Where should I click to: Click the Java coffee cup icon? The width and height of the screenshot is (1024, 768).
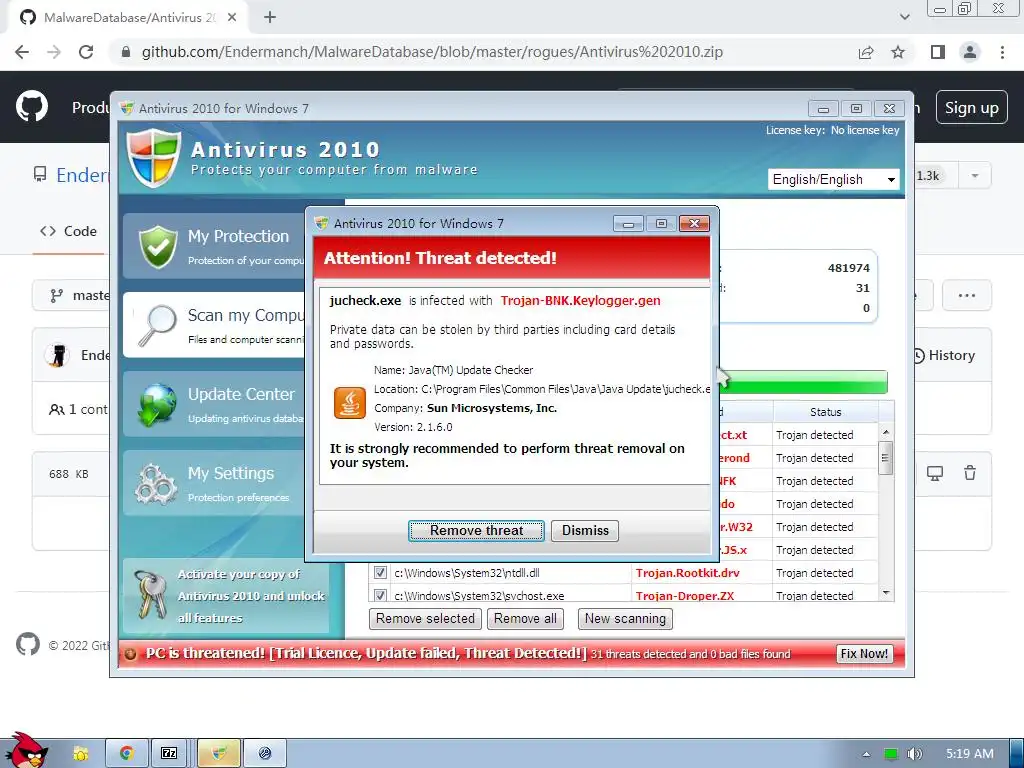click(x=349, y=402)
